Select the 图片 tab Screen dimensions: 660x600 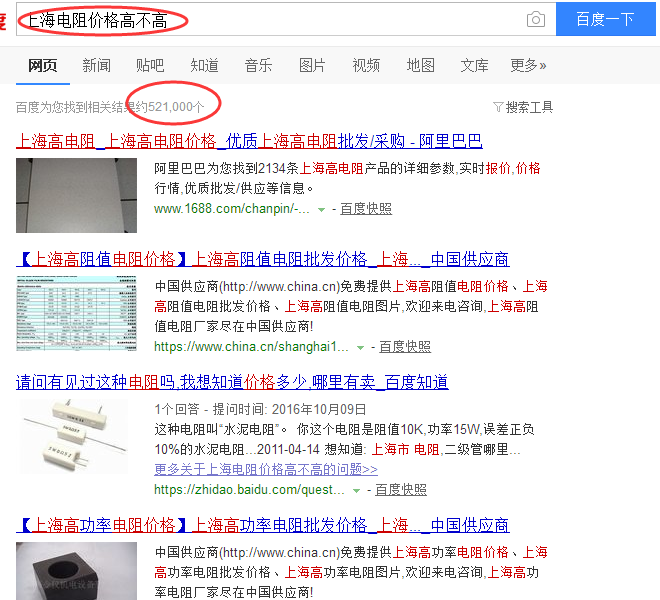point(312,65)
